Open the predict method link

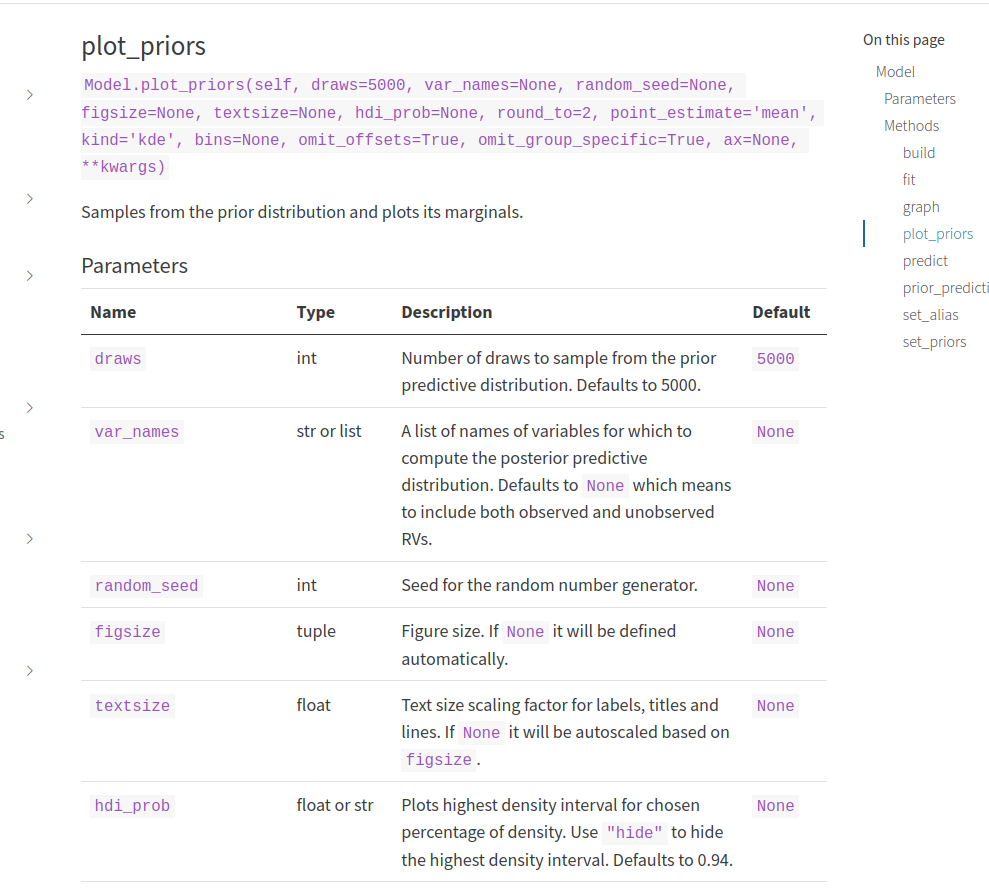pos(925,260)
